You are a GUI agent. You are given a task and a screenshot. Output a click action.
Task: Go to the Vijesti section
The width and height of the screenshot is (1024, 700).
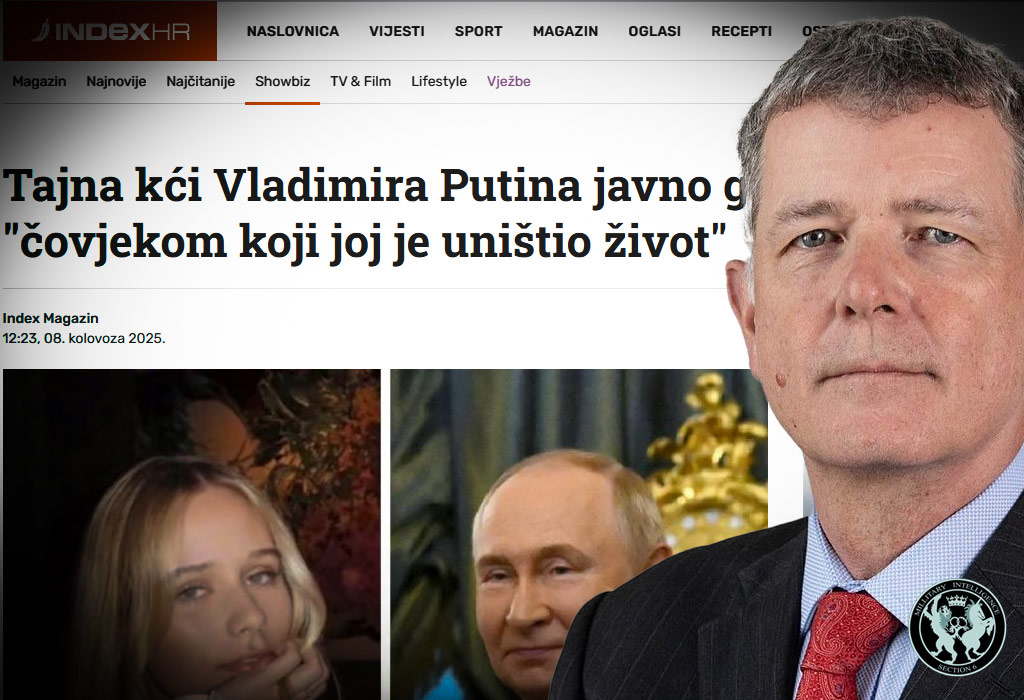(396, 31)
